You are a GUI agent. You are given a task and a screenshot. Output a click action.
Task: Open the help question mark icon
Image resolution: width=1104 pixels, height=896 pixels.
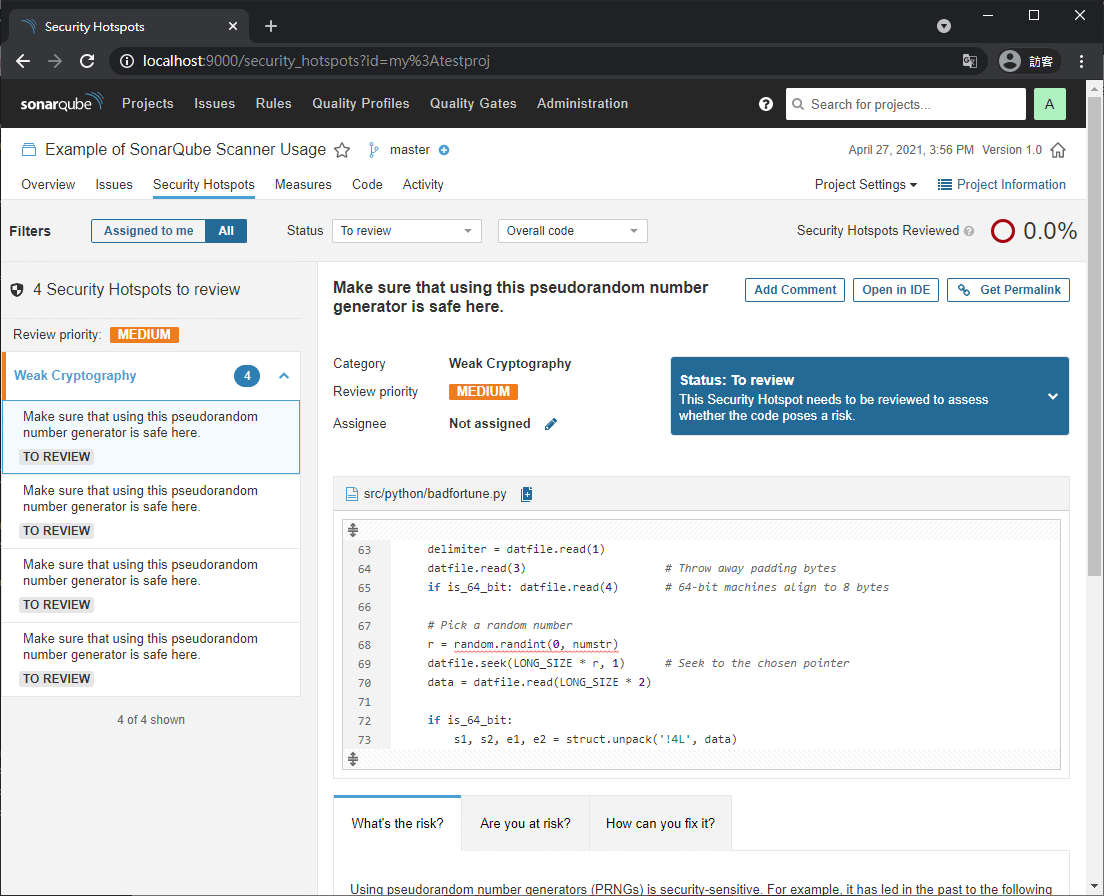765,104
